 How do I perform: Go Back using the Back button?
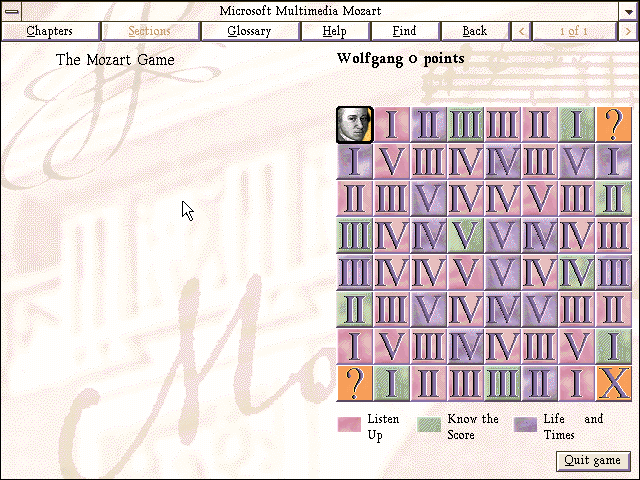tap(475, 31)
